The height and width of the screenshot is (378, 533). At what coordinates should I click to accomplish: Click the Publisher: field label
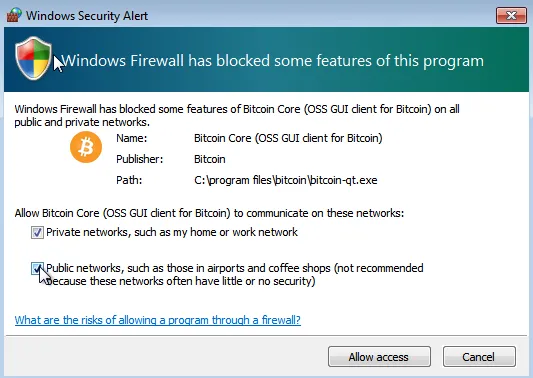(x=140, y=159)
